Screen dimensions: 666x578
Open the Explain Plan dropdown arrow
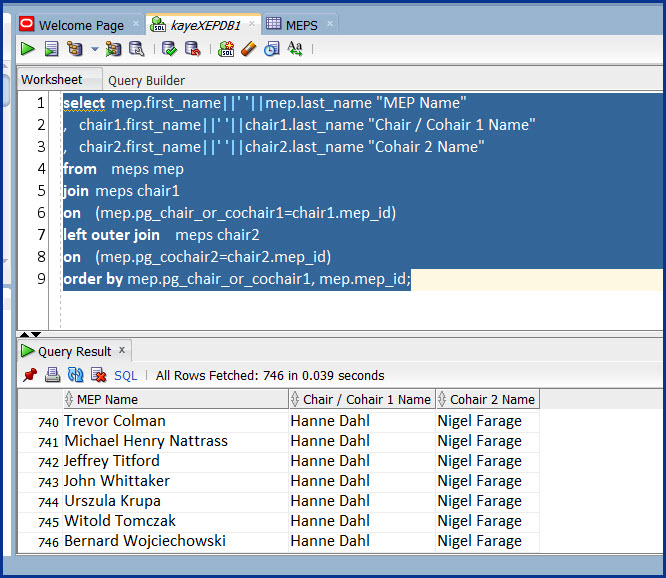click(95, 49)
